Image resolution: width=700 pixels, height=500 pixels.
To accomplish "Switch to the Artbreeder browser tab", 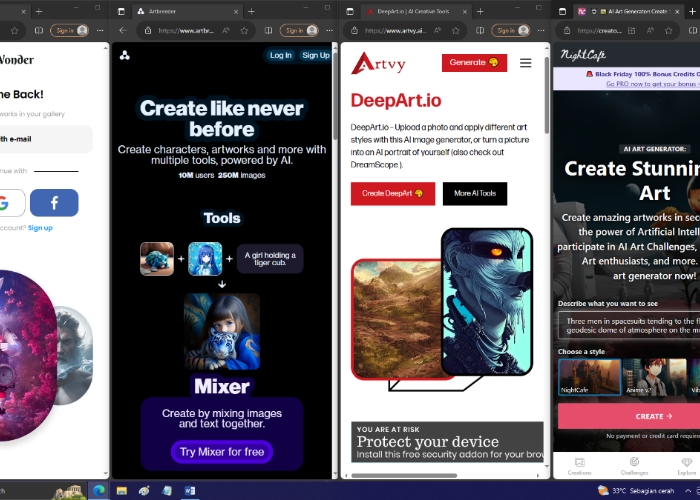I will pos(188,12).
